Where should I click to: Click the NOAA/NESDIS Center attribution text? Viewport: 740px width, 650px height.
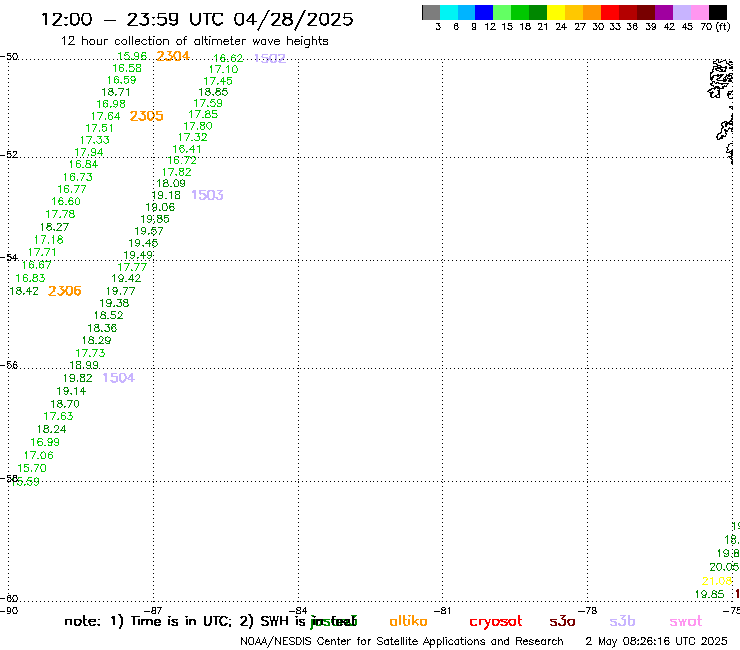[x=402, y=641]
